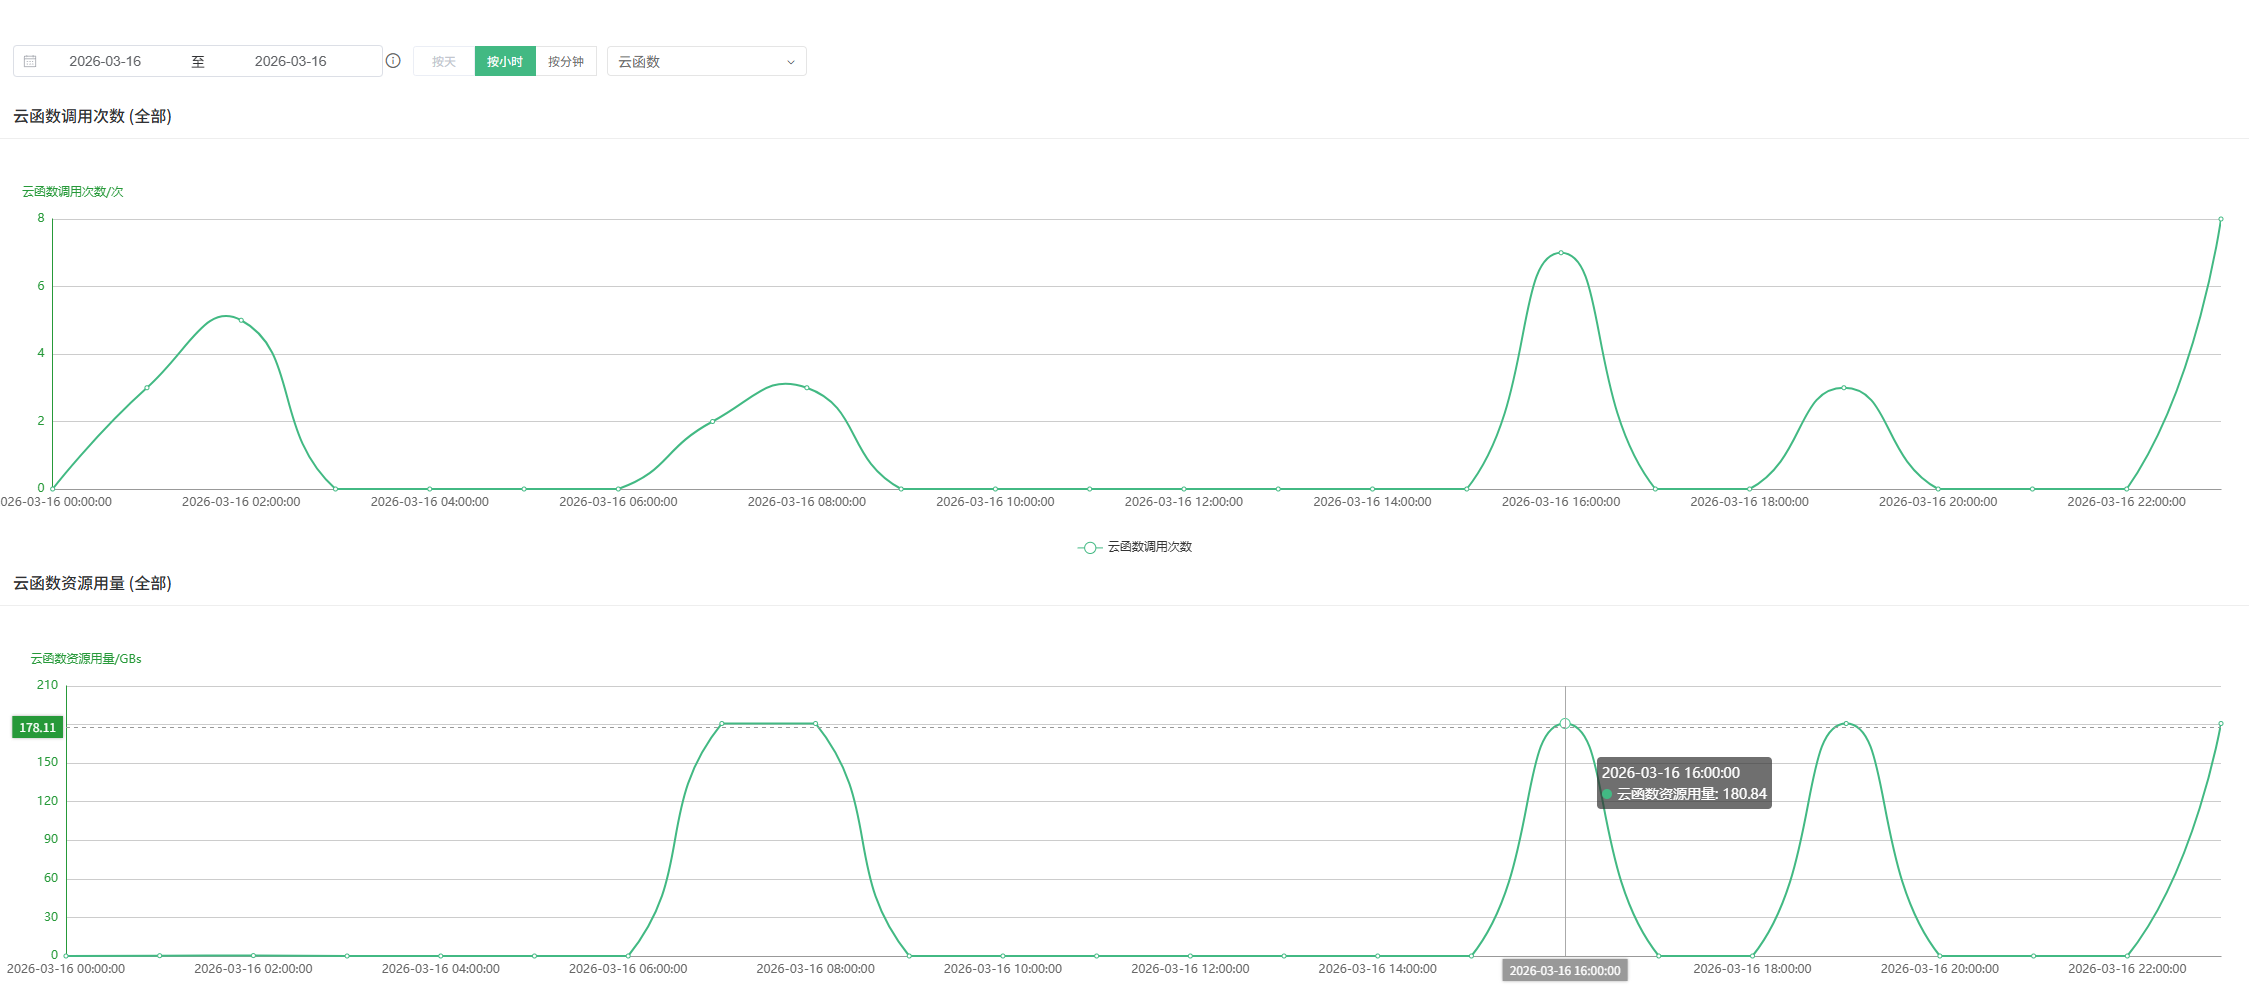The image size is (2249, 1001).
Task: Toggle 云函数调用次数 series via legend label
Action: 1149,547
